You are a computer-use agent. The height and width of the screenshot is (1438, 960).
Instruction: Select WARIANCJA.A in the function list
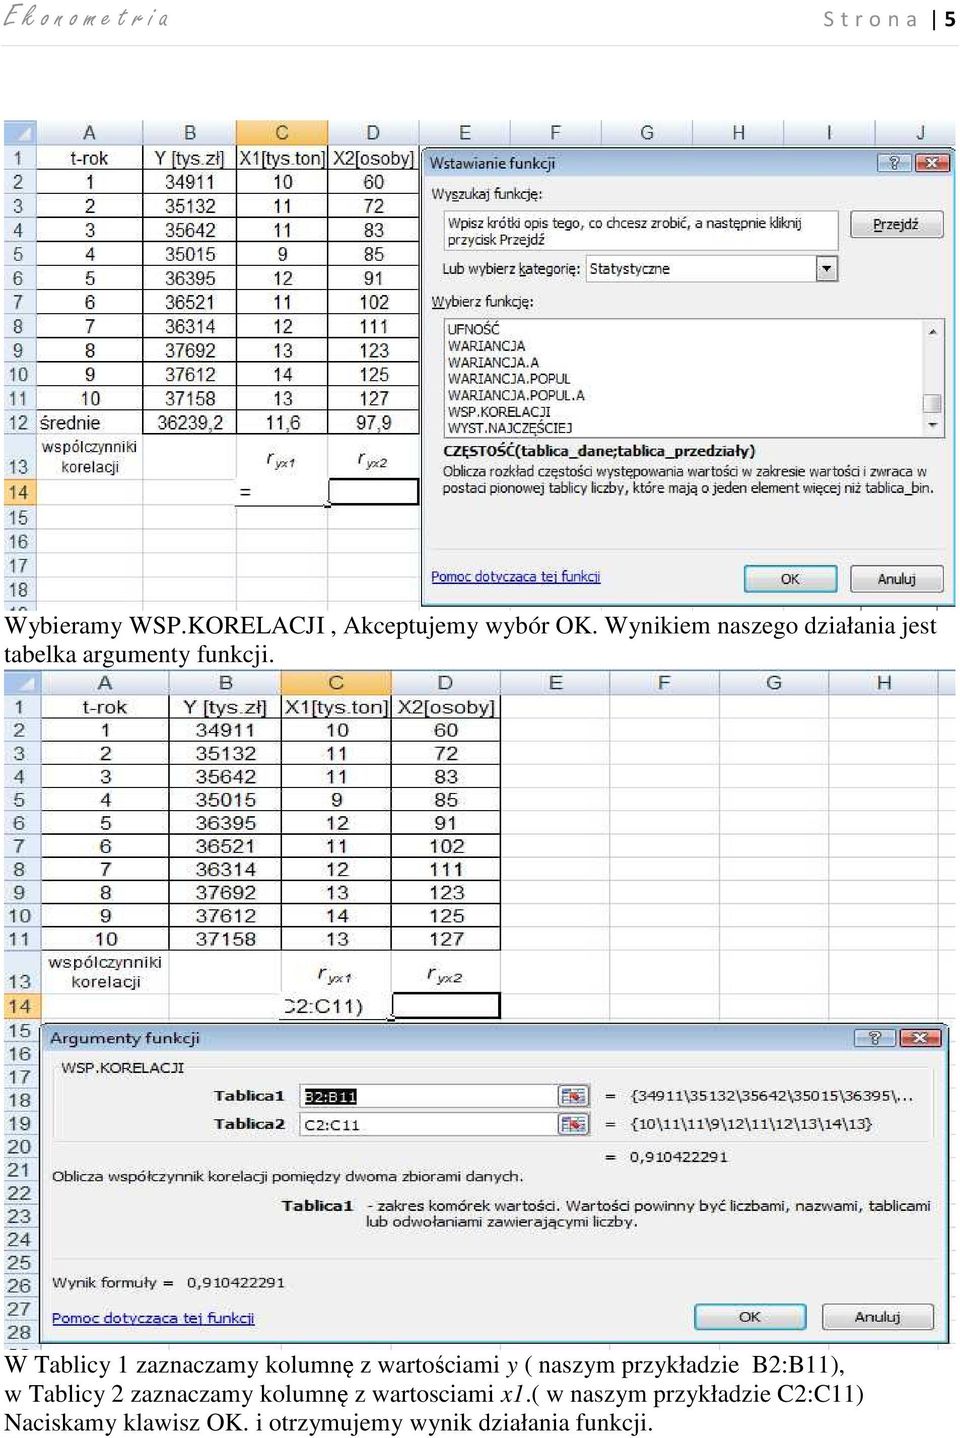coord(493,362)
